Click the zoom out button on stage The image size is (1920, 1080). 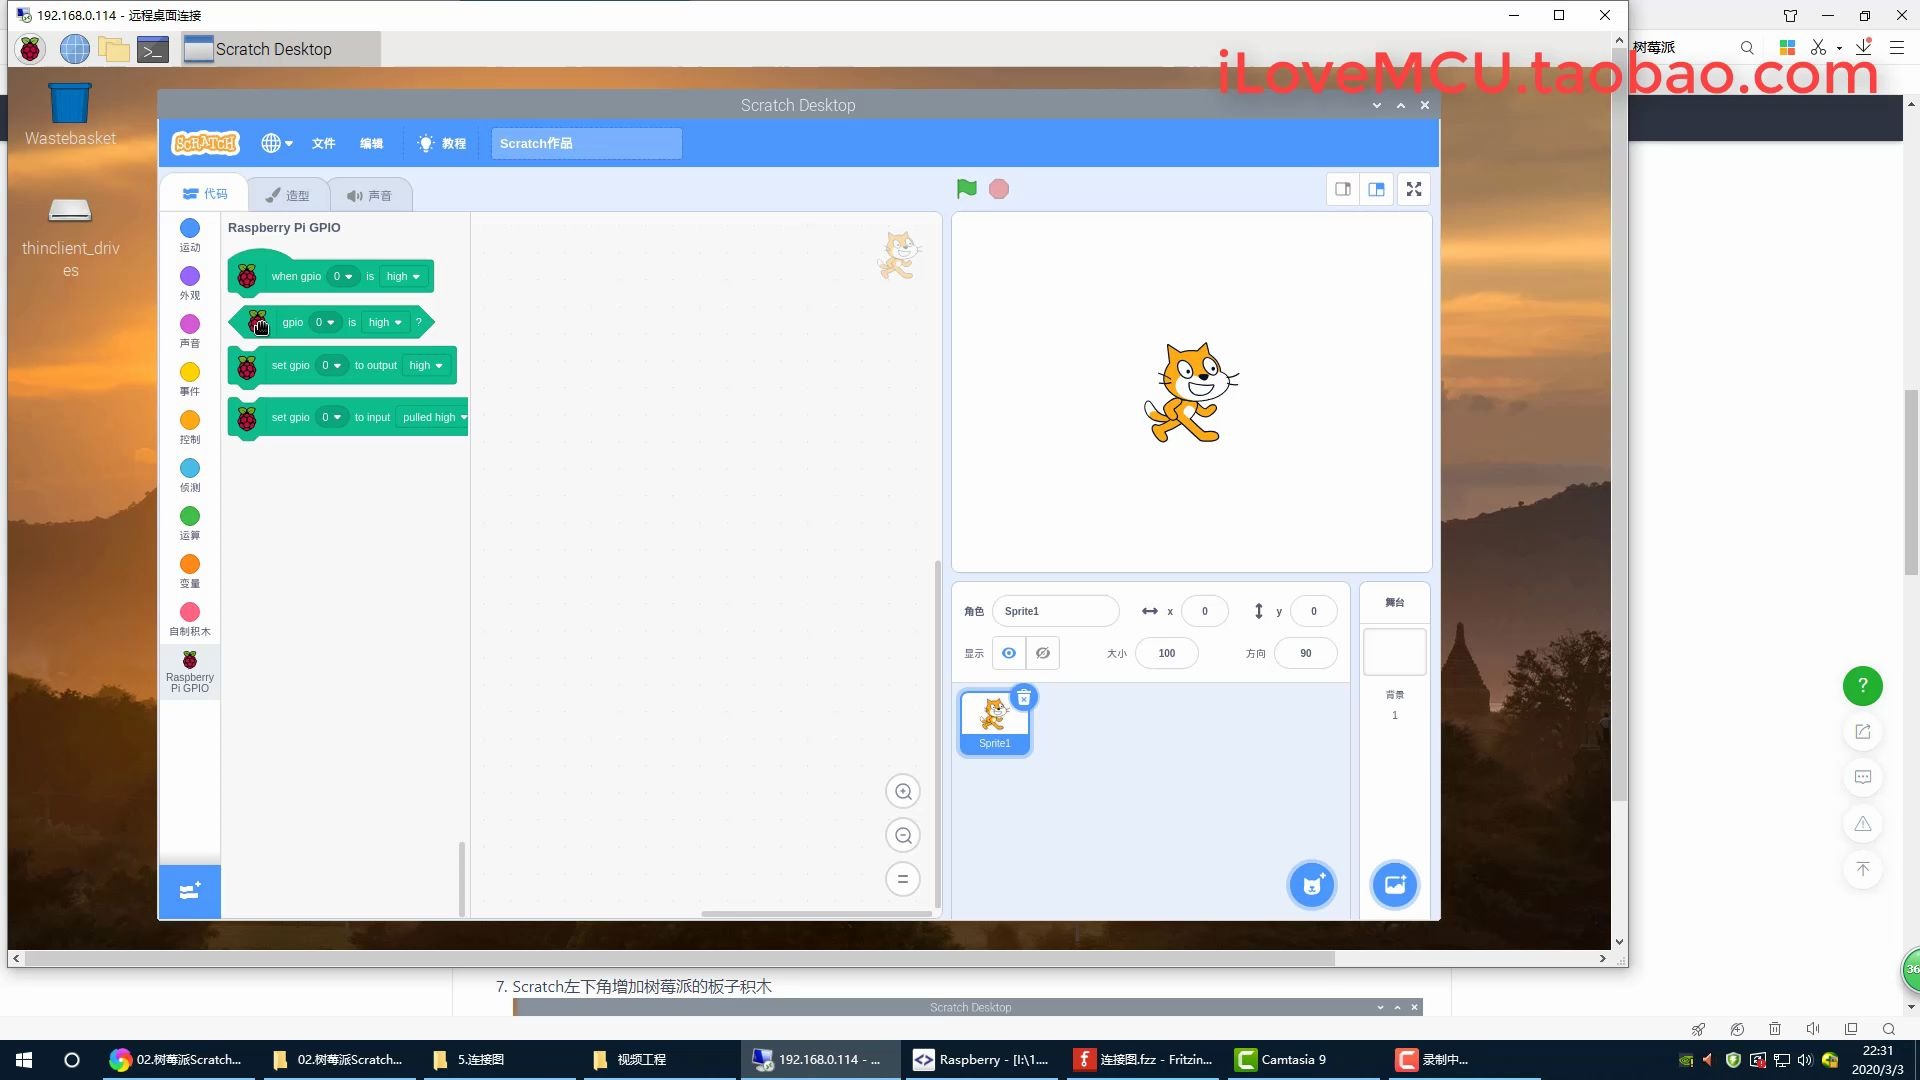coord(903,835)
